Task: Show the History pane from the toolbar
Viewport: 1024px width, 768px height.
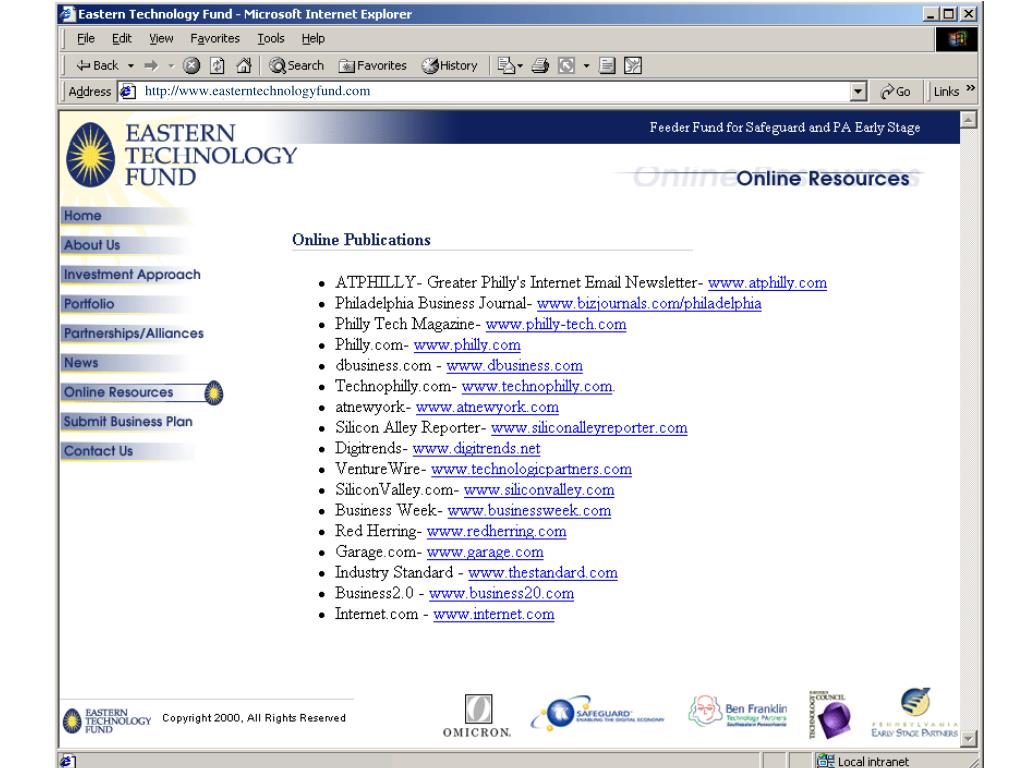Action: pyautogui.click(x=450, y=65)
